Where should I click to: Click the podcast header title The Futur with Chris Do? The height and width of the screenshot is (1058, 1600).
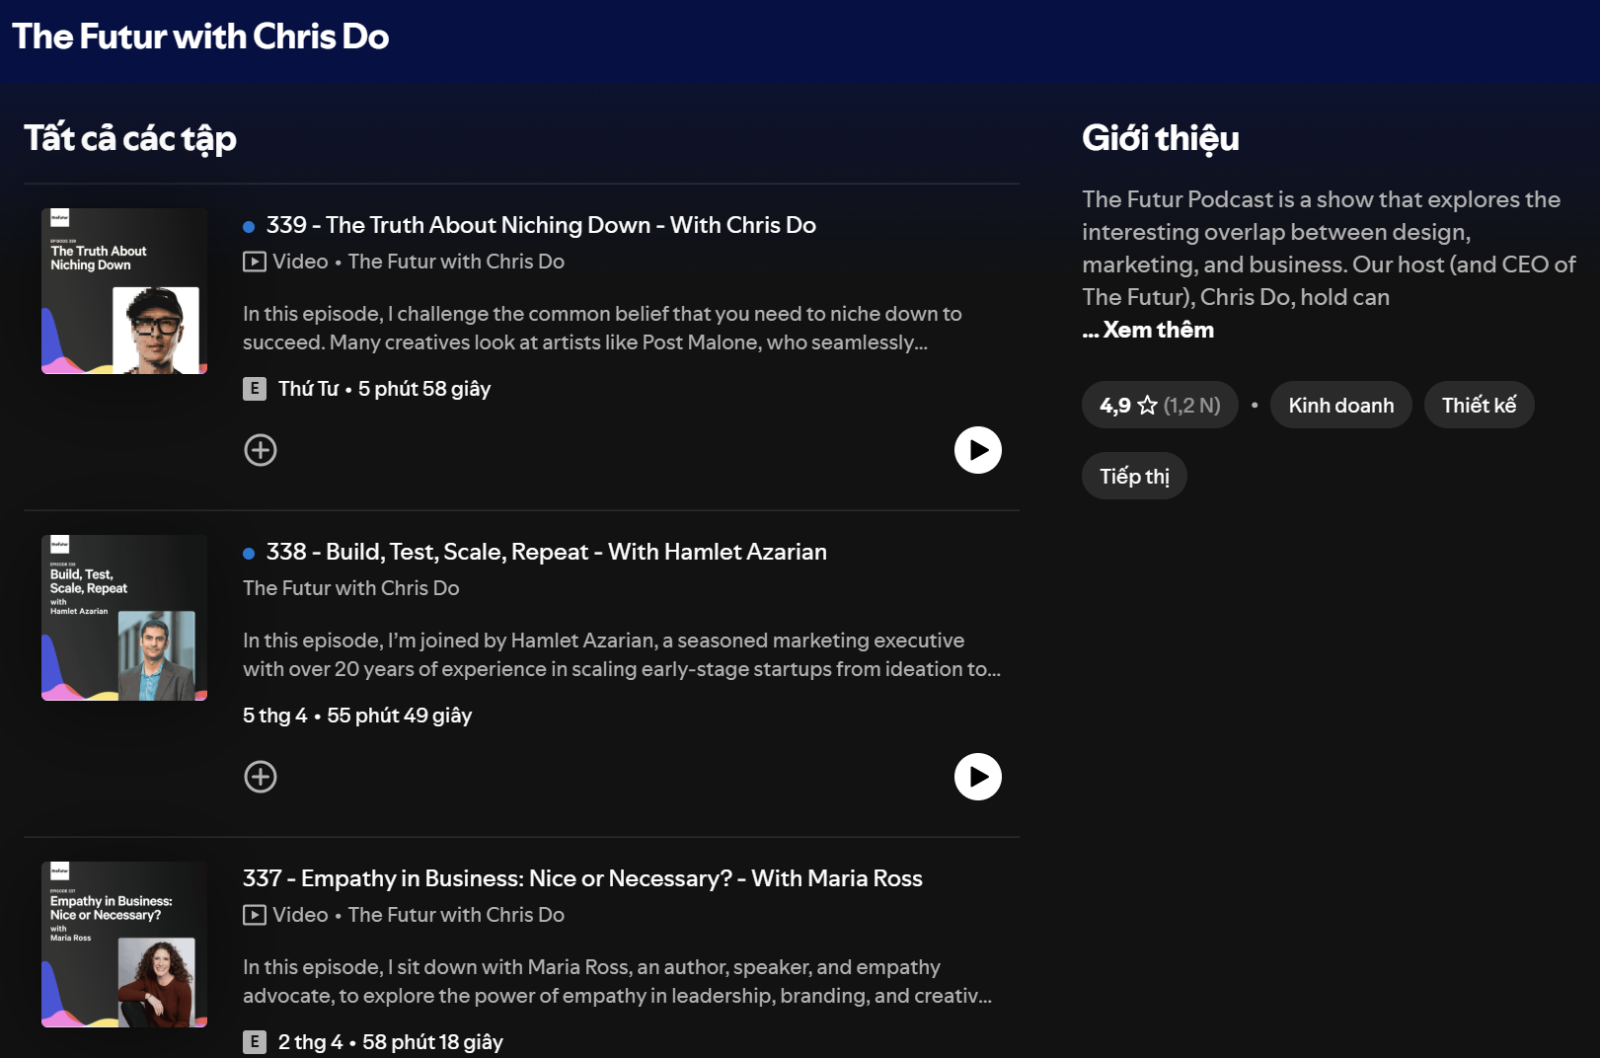coord(200,36)
